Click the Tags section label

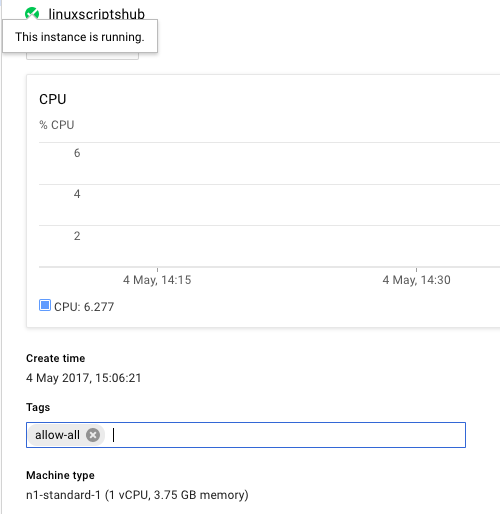[x=38, y=407]
